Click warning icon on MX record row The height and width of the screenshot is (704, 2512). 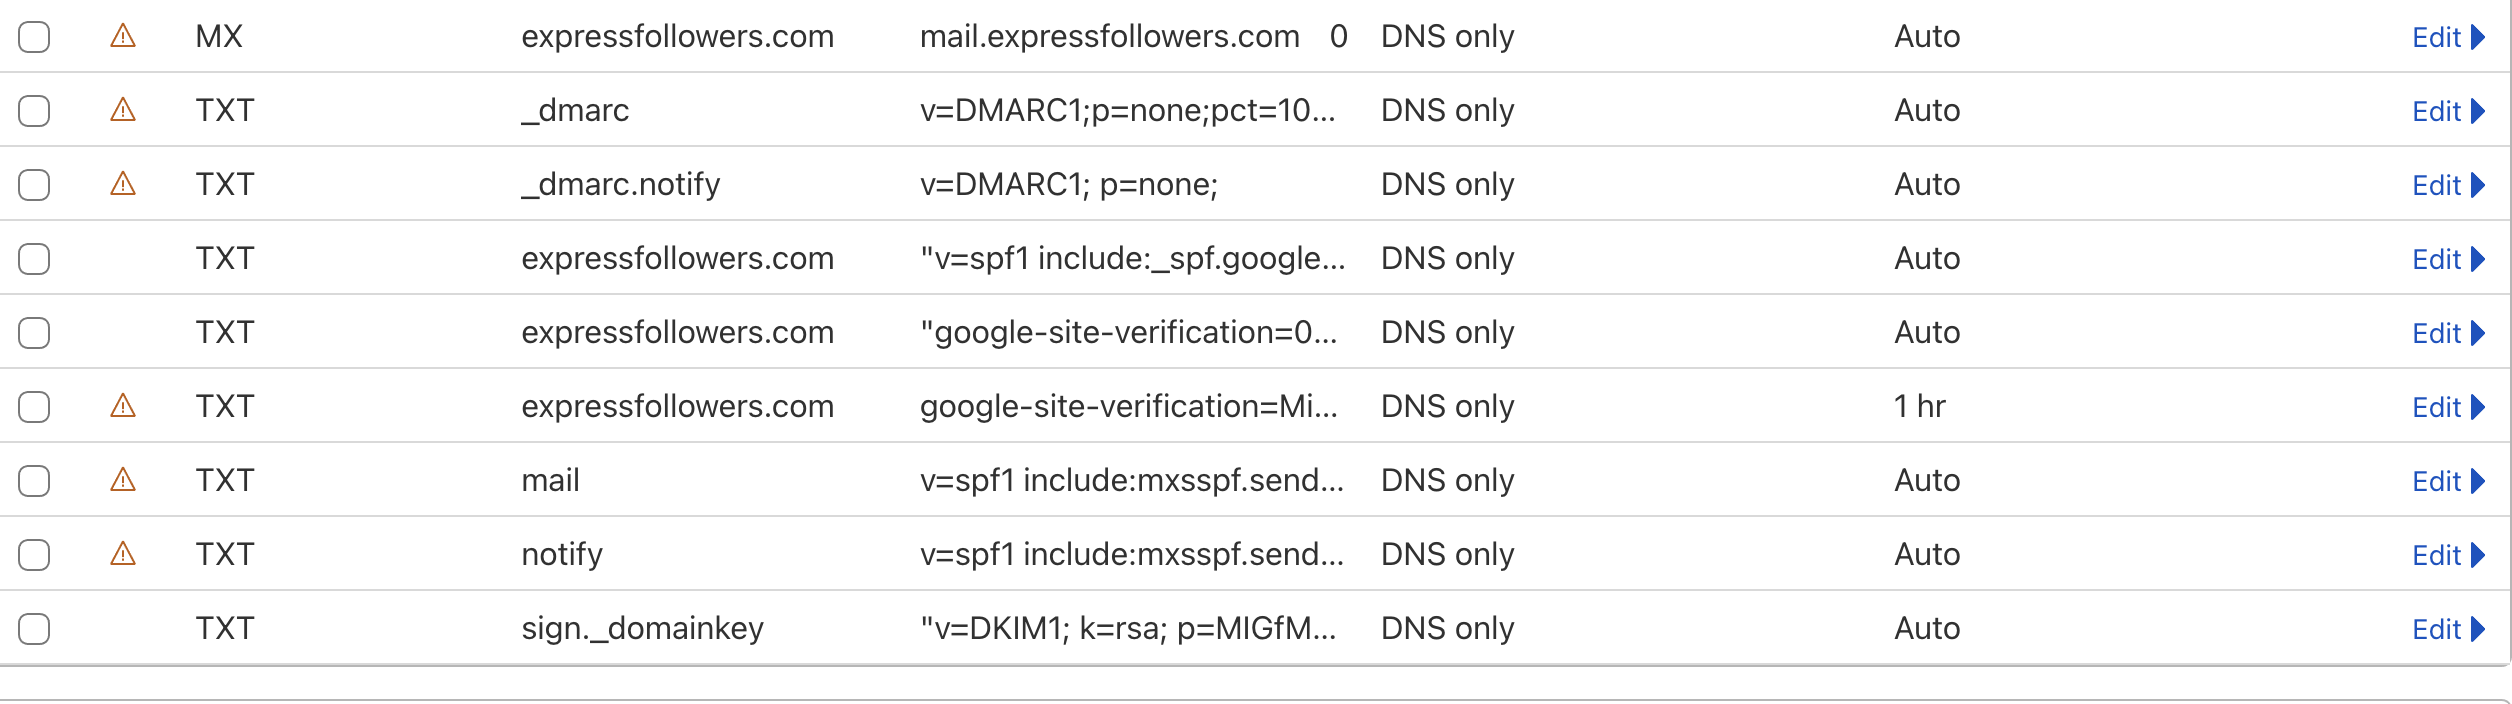[x=123, y=37]
